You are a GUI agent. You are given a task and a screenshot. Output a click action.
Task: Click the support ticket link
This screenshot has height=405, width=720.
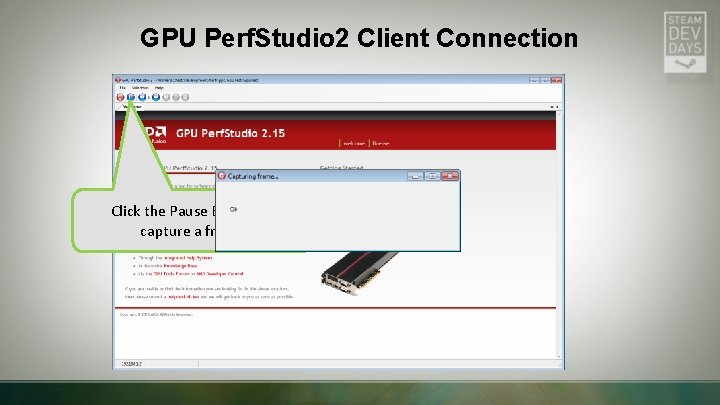[184, 297]
